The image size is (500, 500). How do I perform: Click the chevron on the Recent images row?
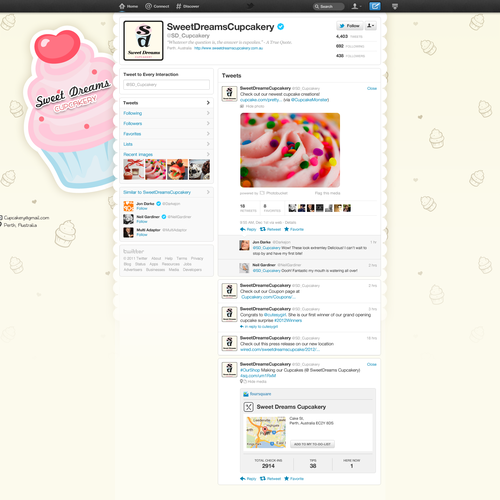click(208, 154)
